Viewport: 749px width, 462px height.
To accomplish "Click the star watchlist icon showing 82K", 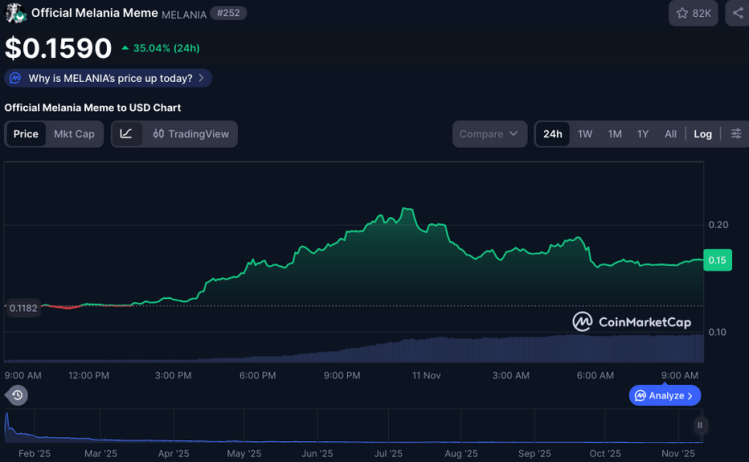I will tap(693, 13).
